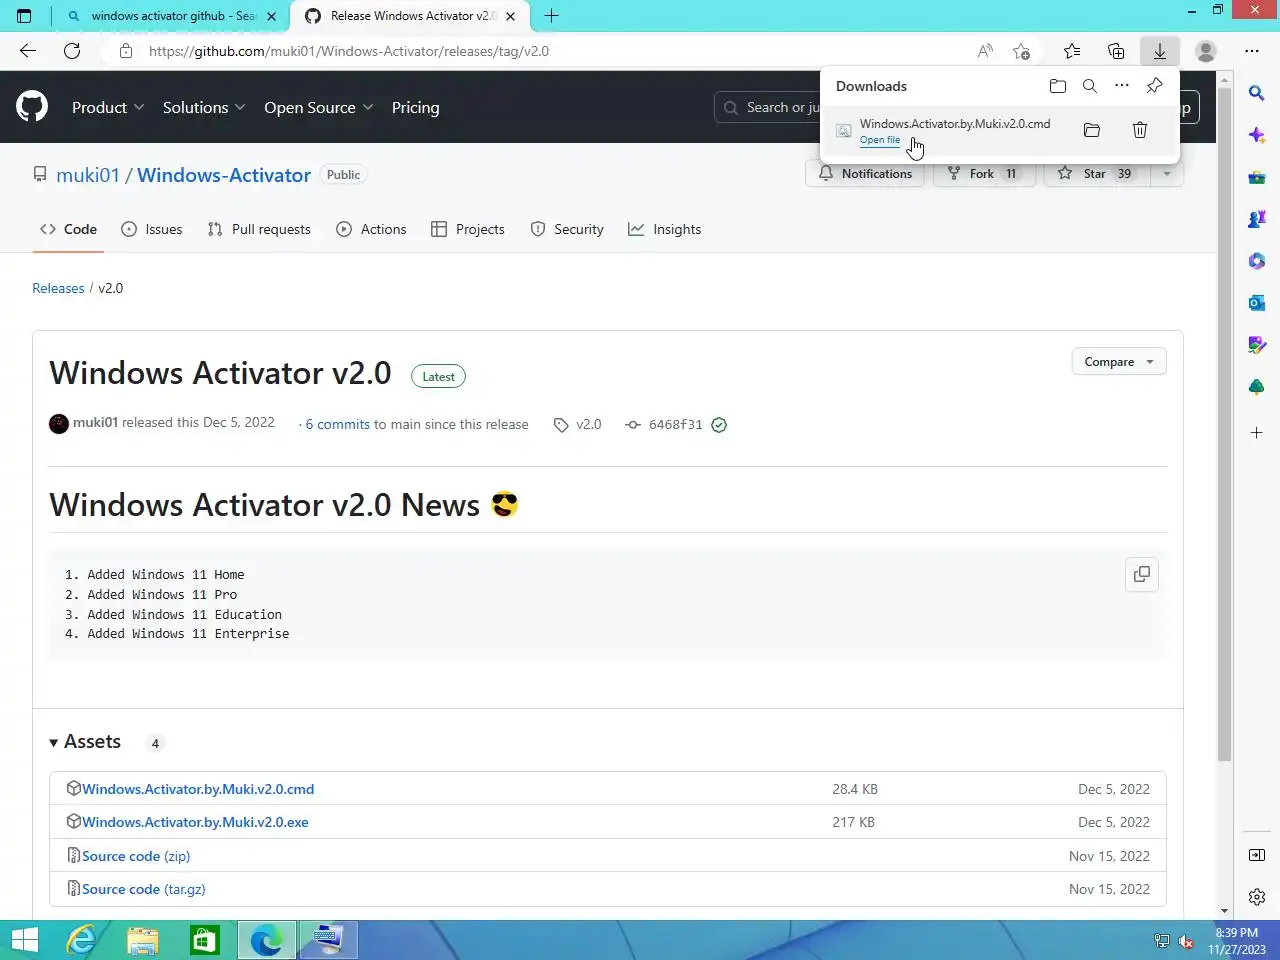The width and height of the screenshot is (1280, 960).
Task: Switch to windows activator github search tab
Action: tap(171, 16)
